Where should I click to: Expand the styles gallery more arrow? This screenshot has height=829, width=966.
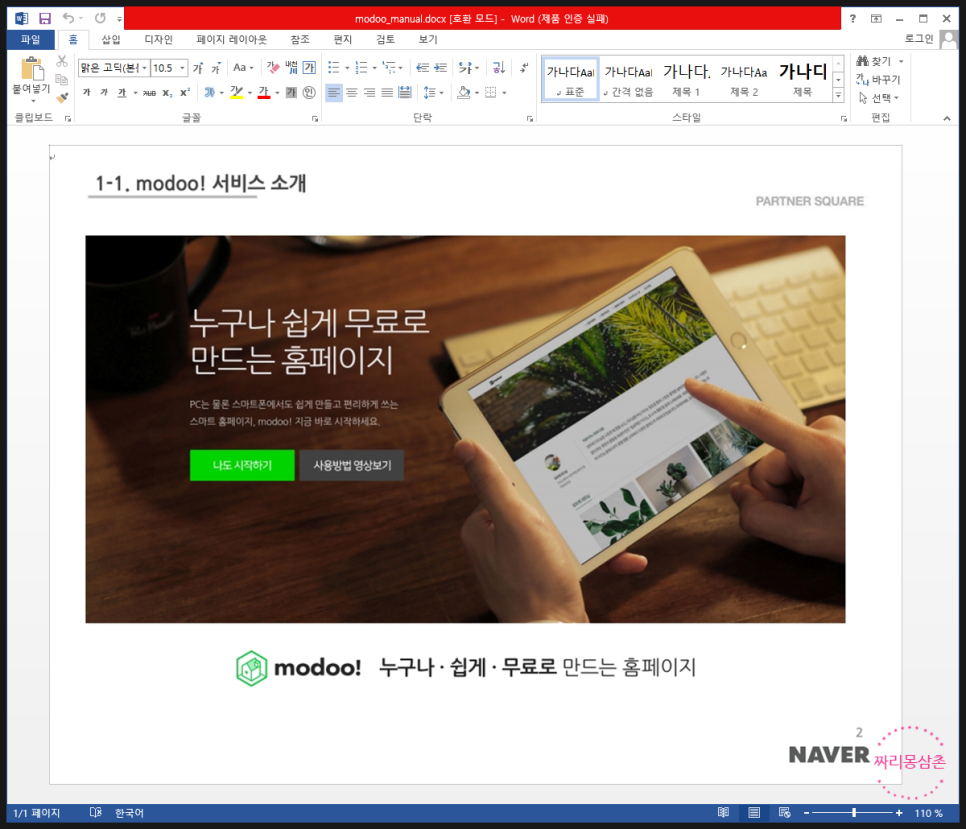(838, 95)
